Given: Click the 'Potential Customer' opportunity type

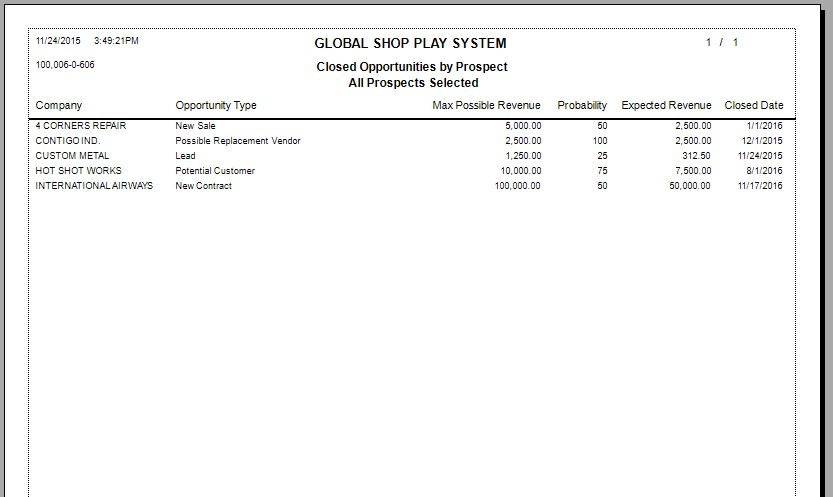Looking at the screenshot, I should 215,170.
